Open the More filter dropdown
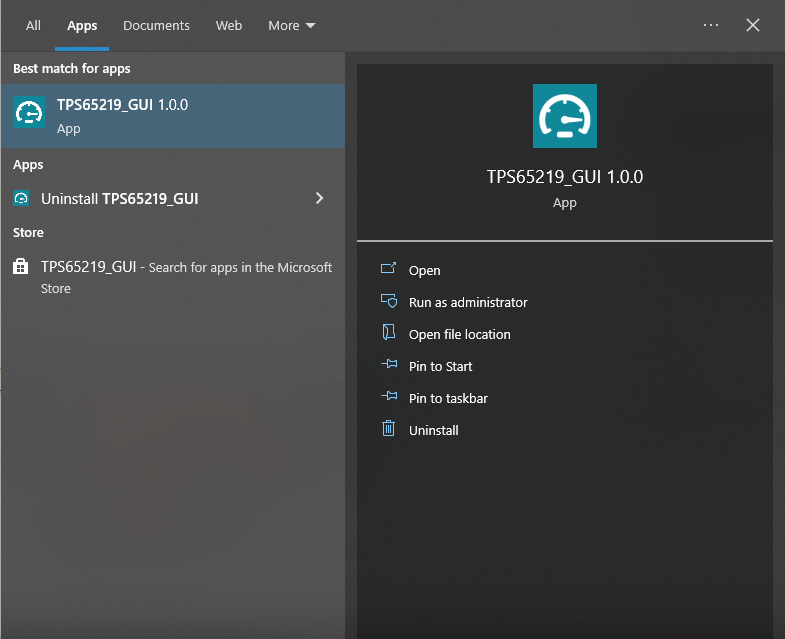Screen dimensions: 785x639 tap(291, 26)
